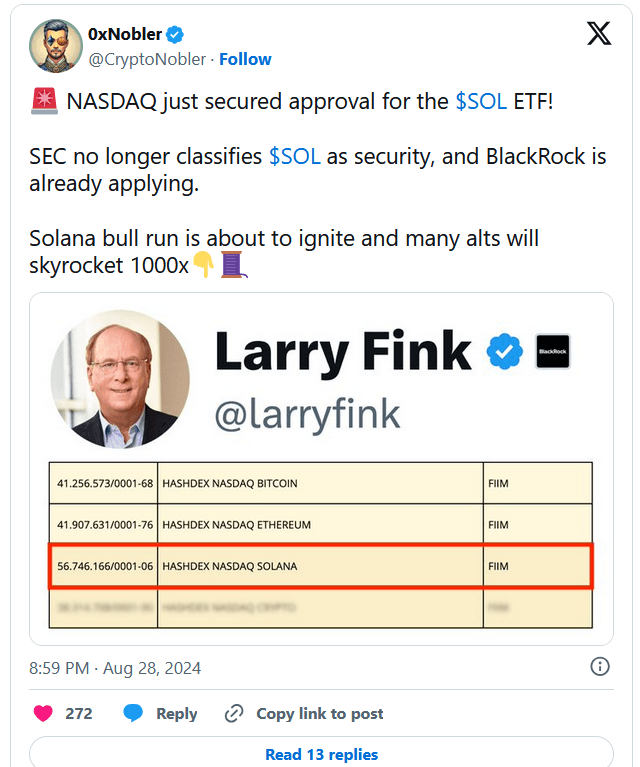Click the X logo icon
The height and width of the screenshot is (767, 640).
click(x=598, y=34)
